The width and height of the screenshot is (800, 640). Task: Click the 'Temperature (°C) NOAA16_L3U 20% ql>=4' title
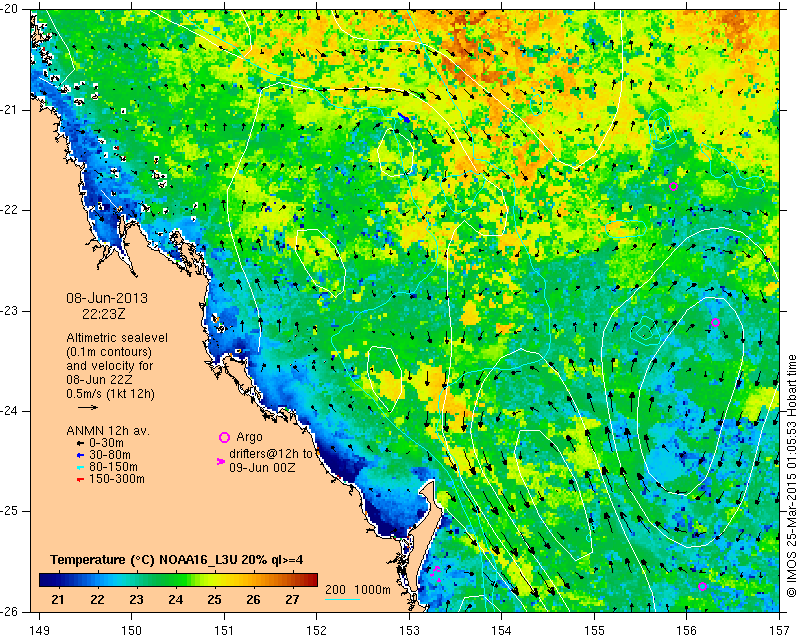(177, 560)
